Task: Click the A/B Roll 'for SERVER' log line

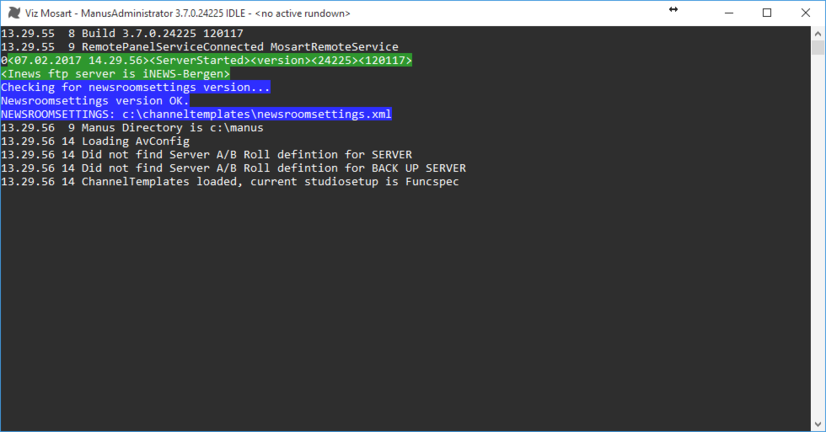Action: [206, 154]
